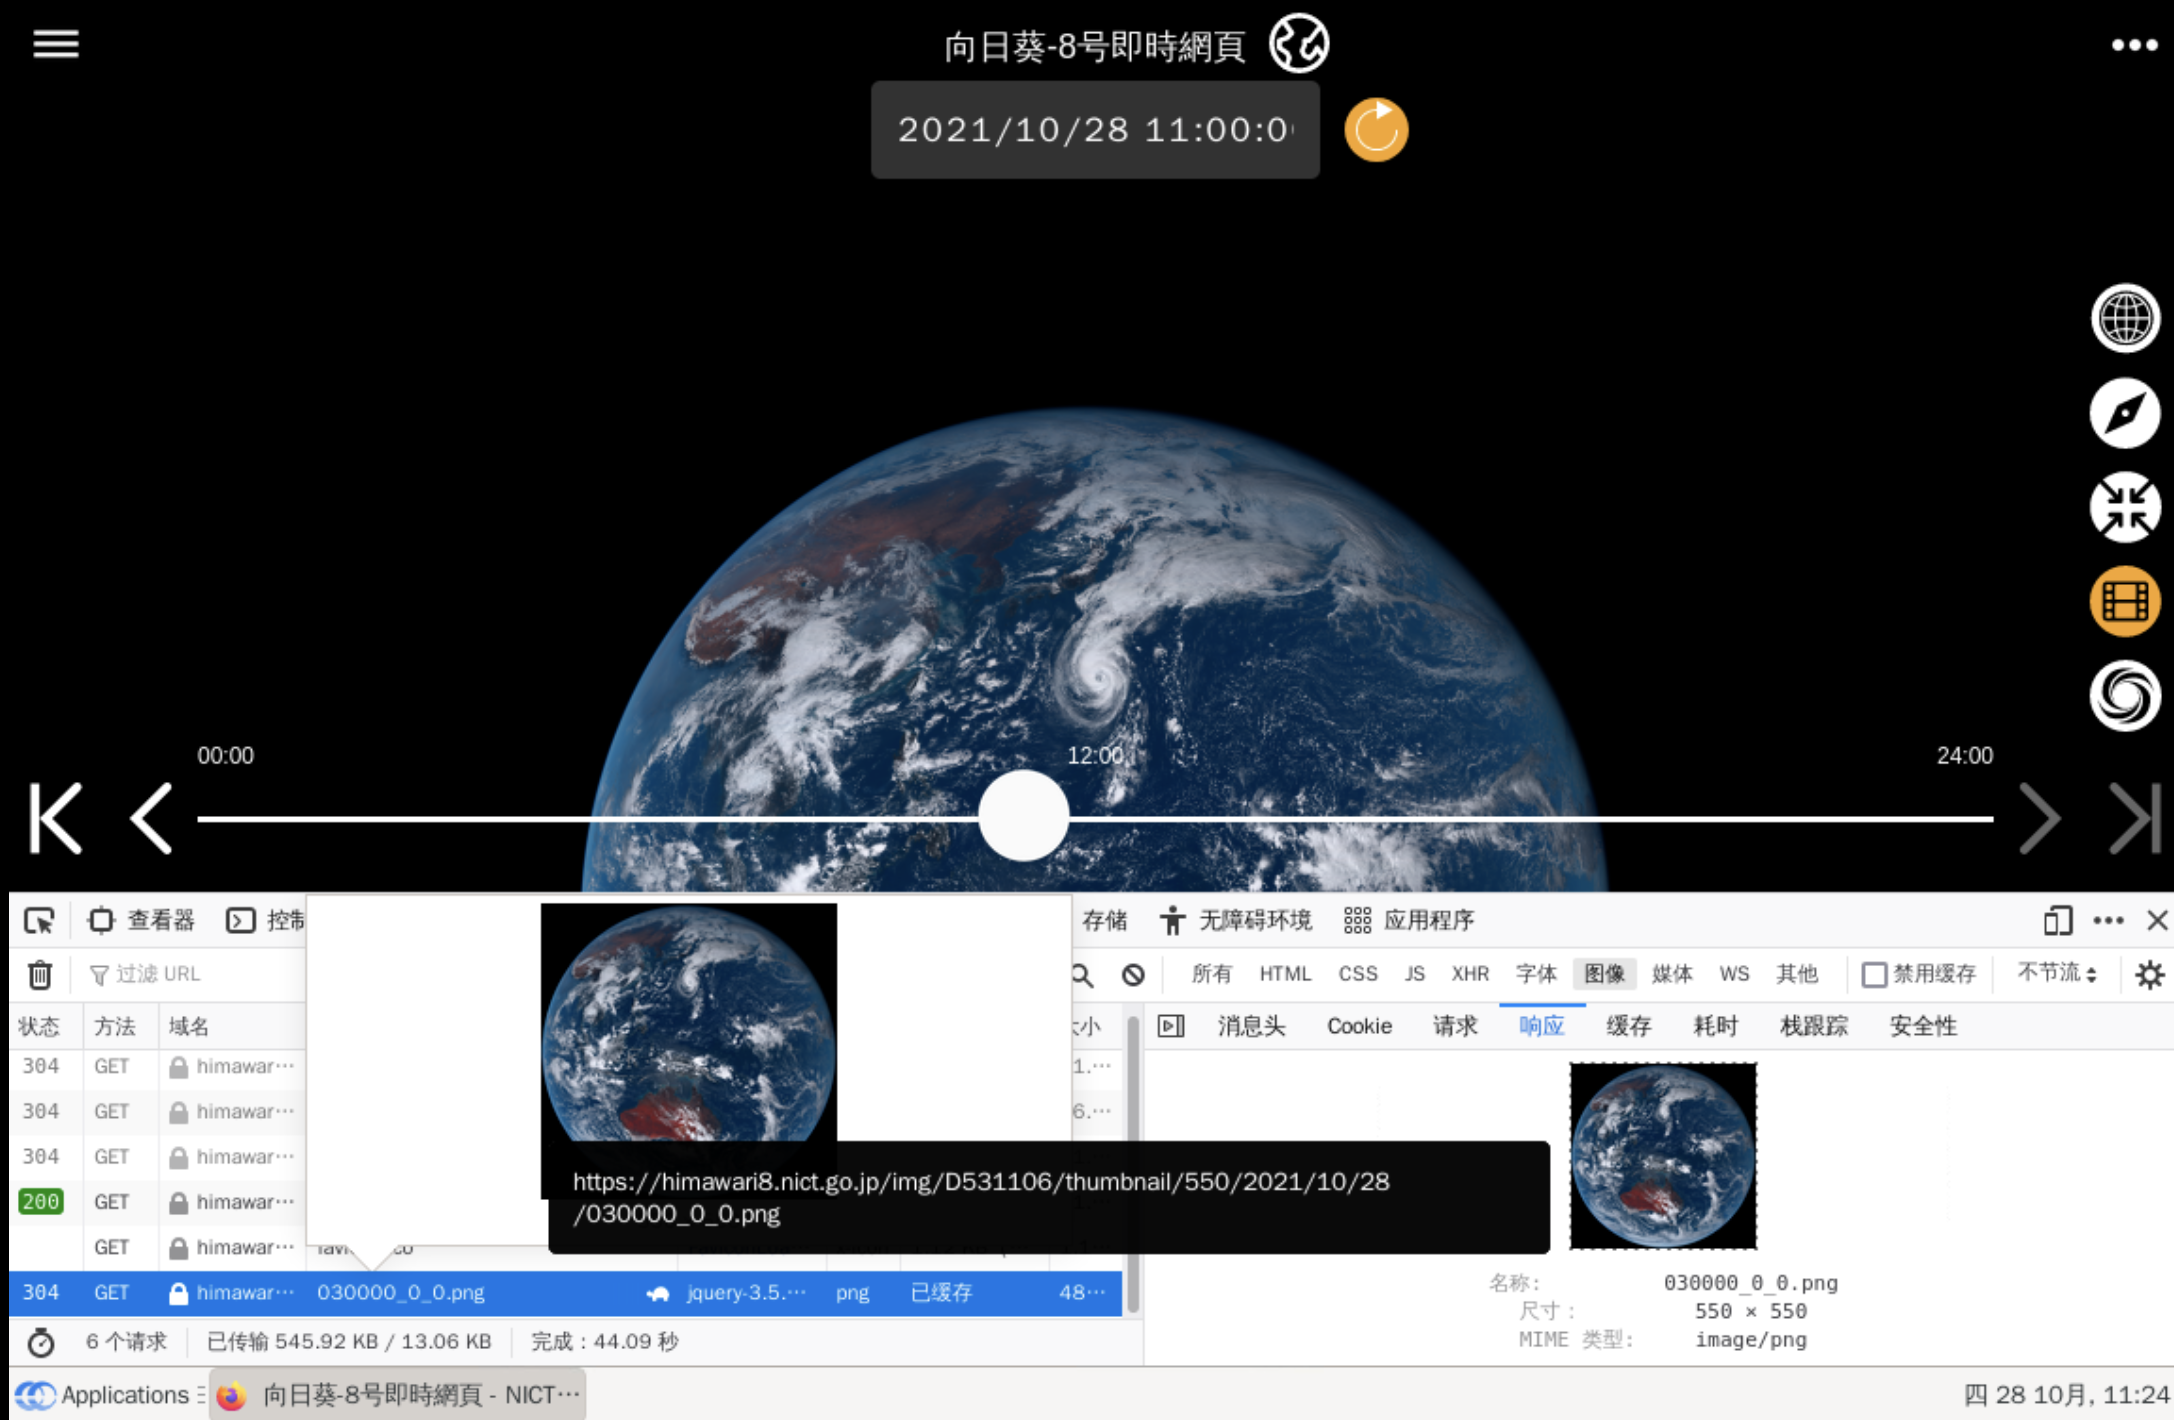Click the compass navigation icon
Screen dimensions: 2174x1420
pyautogui.click(x=2125, y=413)
